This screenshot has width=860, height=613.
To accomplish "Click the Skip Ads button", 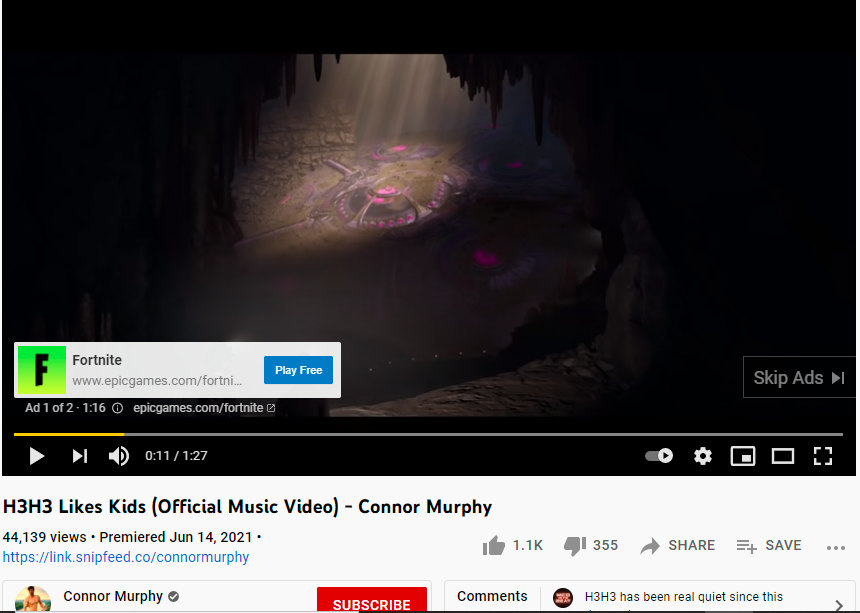I will click(799, 377).
